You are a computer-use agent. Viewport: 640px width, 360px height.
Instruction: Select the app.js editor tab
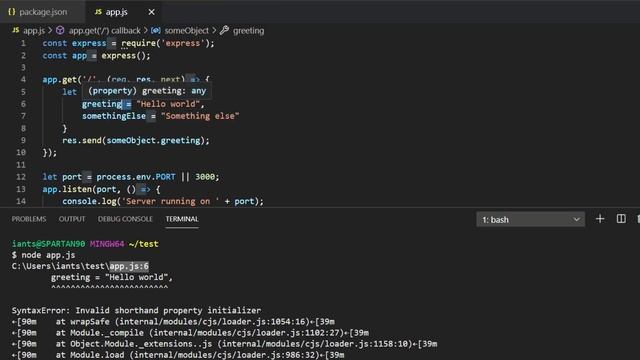tap(116, 12)
